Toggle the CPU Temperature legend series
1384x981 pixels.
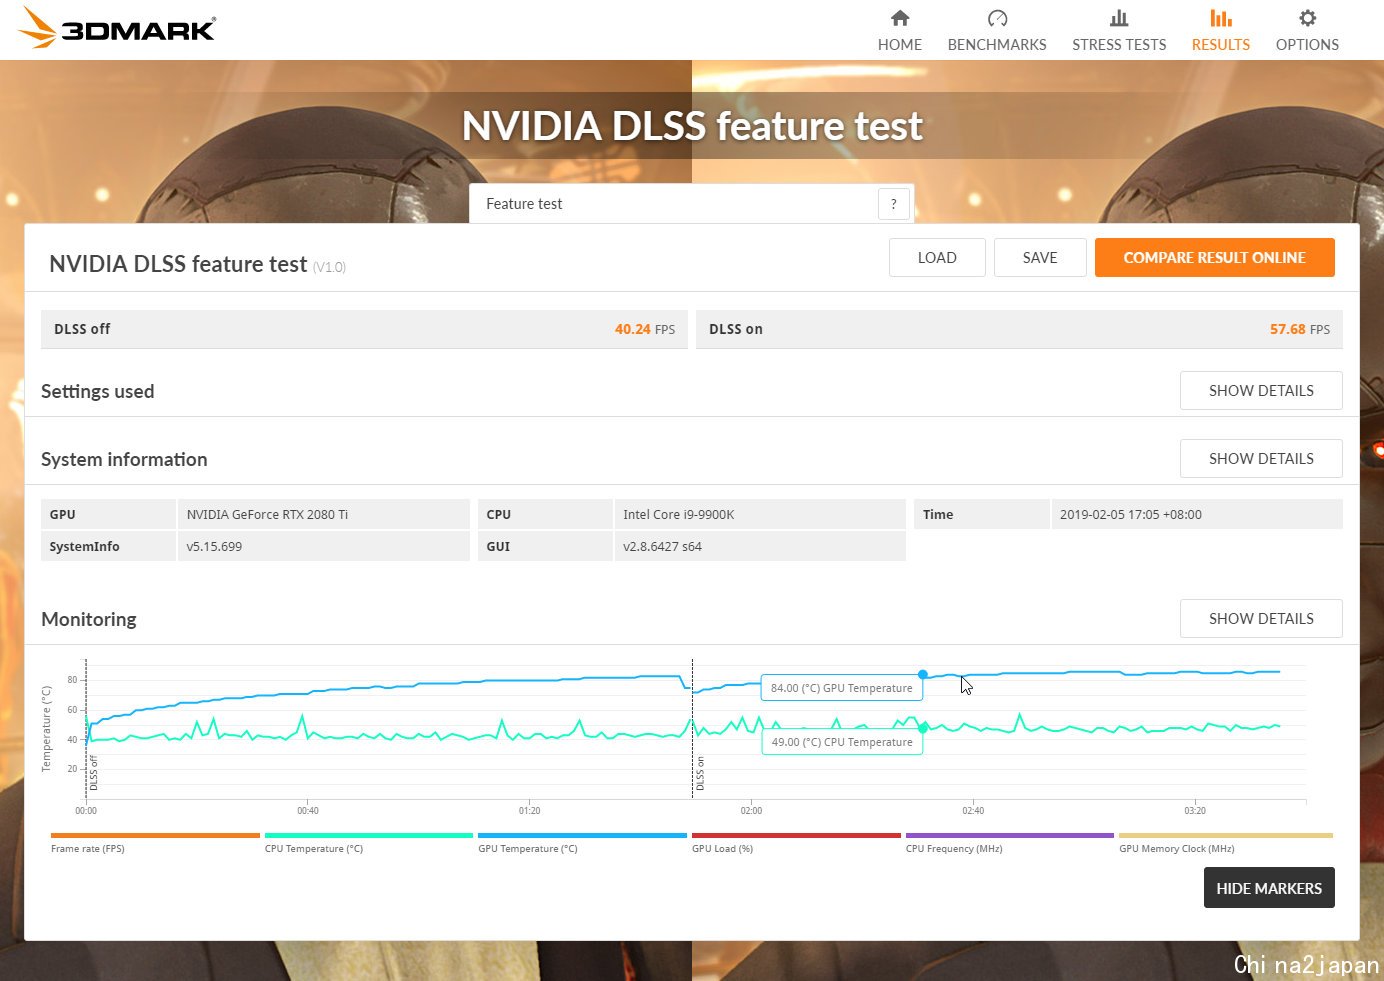tap(369, 842)
